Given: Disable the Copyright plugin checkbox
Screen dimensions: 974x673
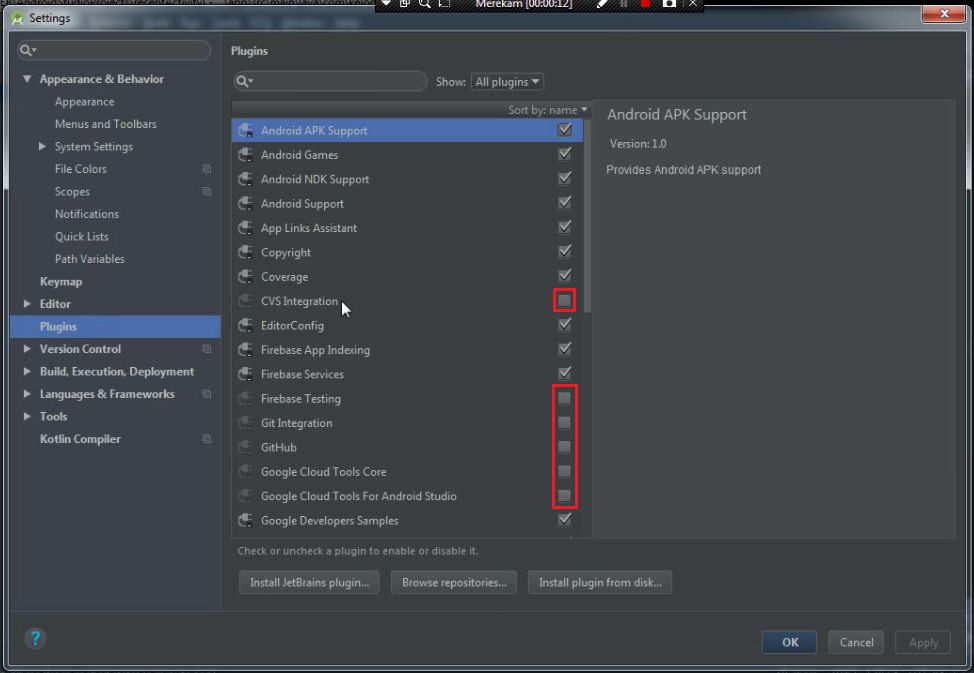Looking at the screenshot, I should click(565, 251).
